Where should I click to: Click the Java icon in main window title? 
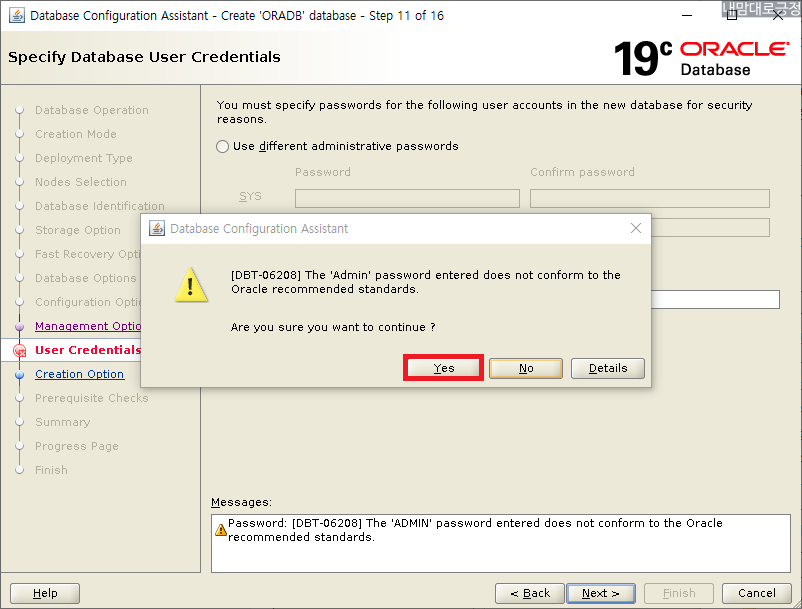(x=16, y=15)
